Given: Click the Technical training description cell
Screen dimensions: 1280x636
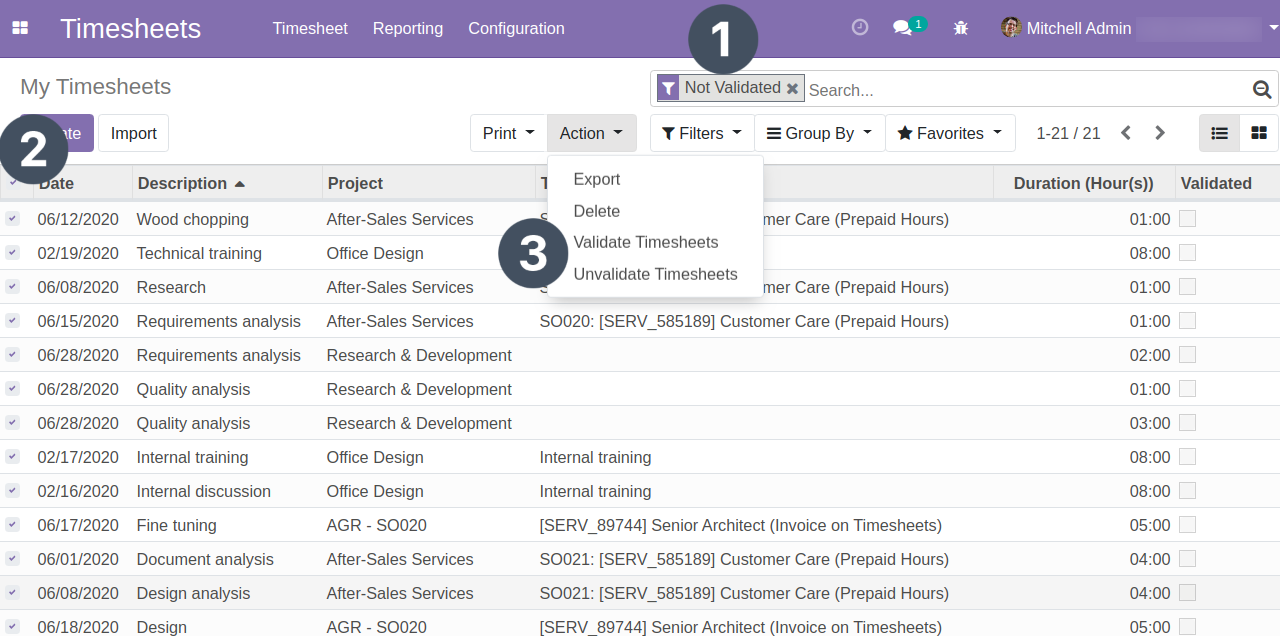Looking at the screenshot, I should [x=199, y=253].
